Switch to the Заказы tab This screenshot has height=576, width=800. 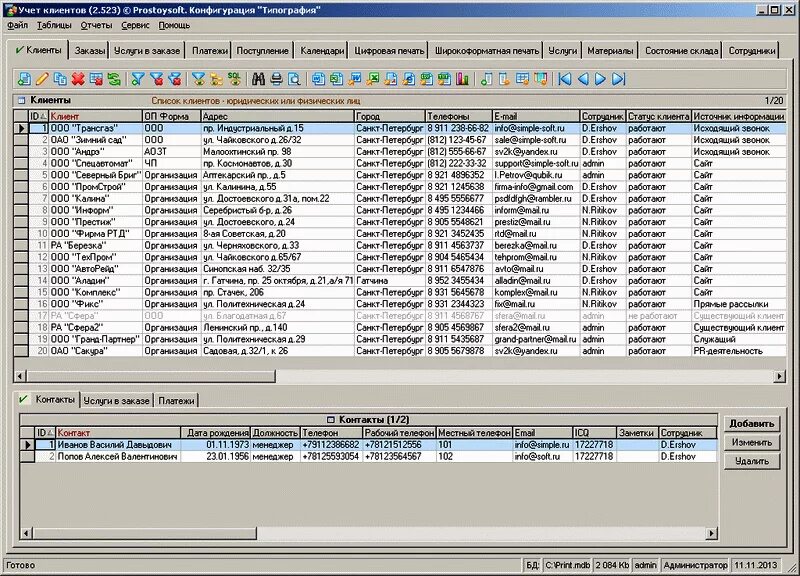pos(90,51)
